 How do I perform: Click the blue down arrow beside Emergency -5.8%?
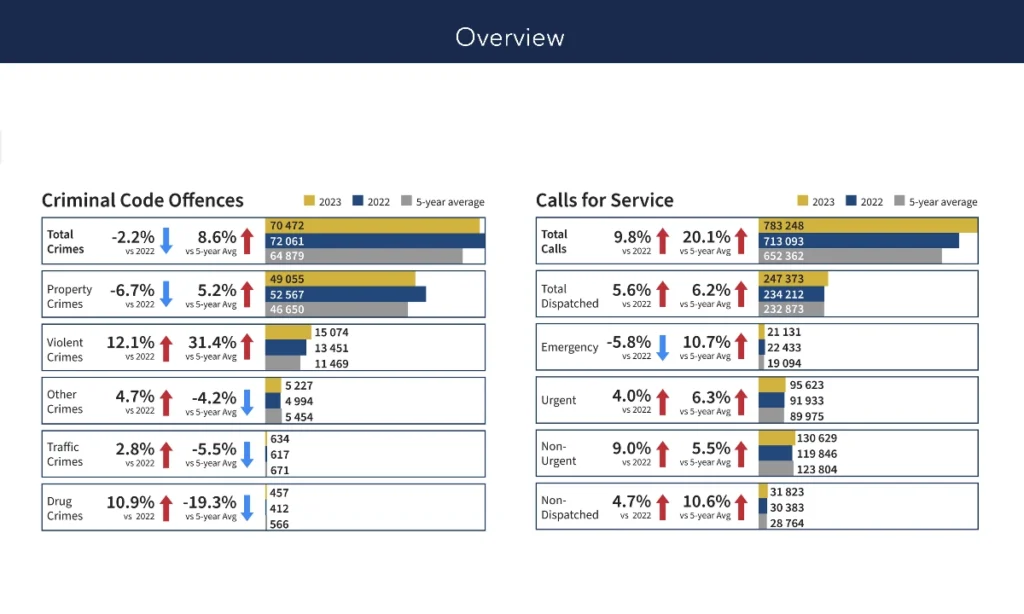coord(661,348)
